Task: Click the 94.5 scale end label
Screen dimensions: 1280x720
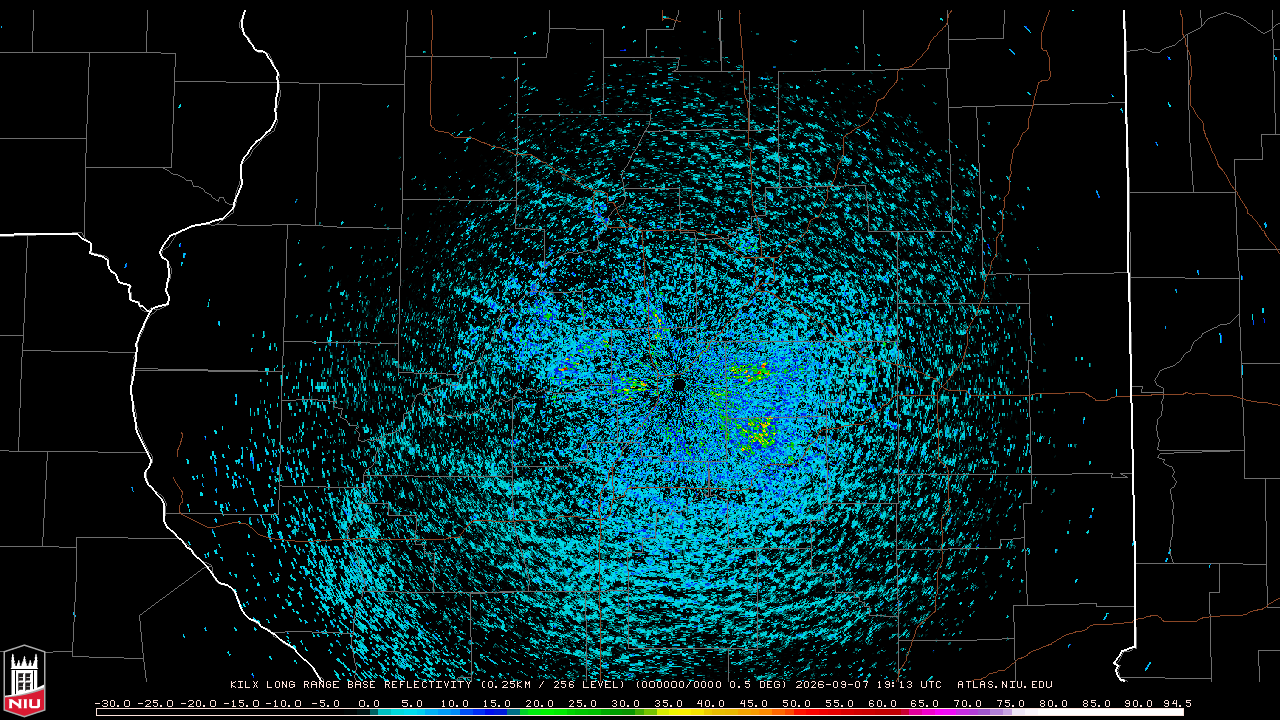Action: click(1175, 703)
